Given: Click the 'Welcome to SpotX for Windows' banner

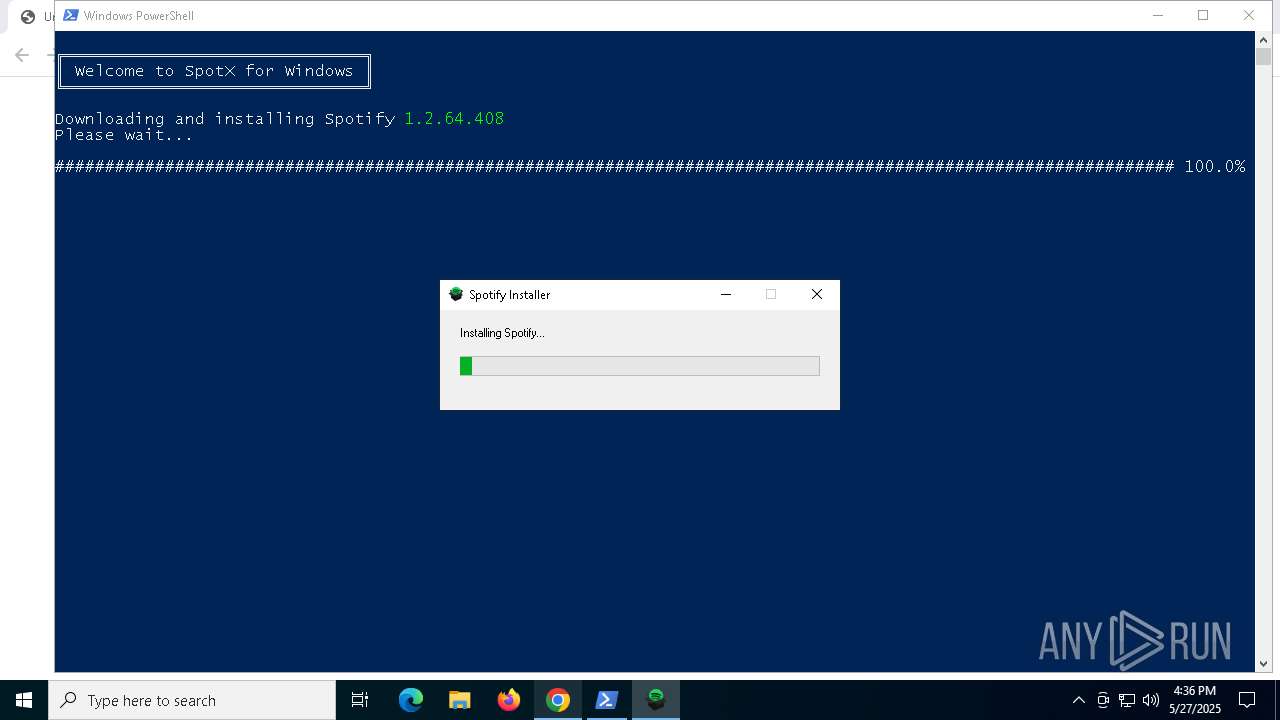Looking at the screenshot, I should pos(214,71).
